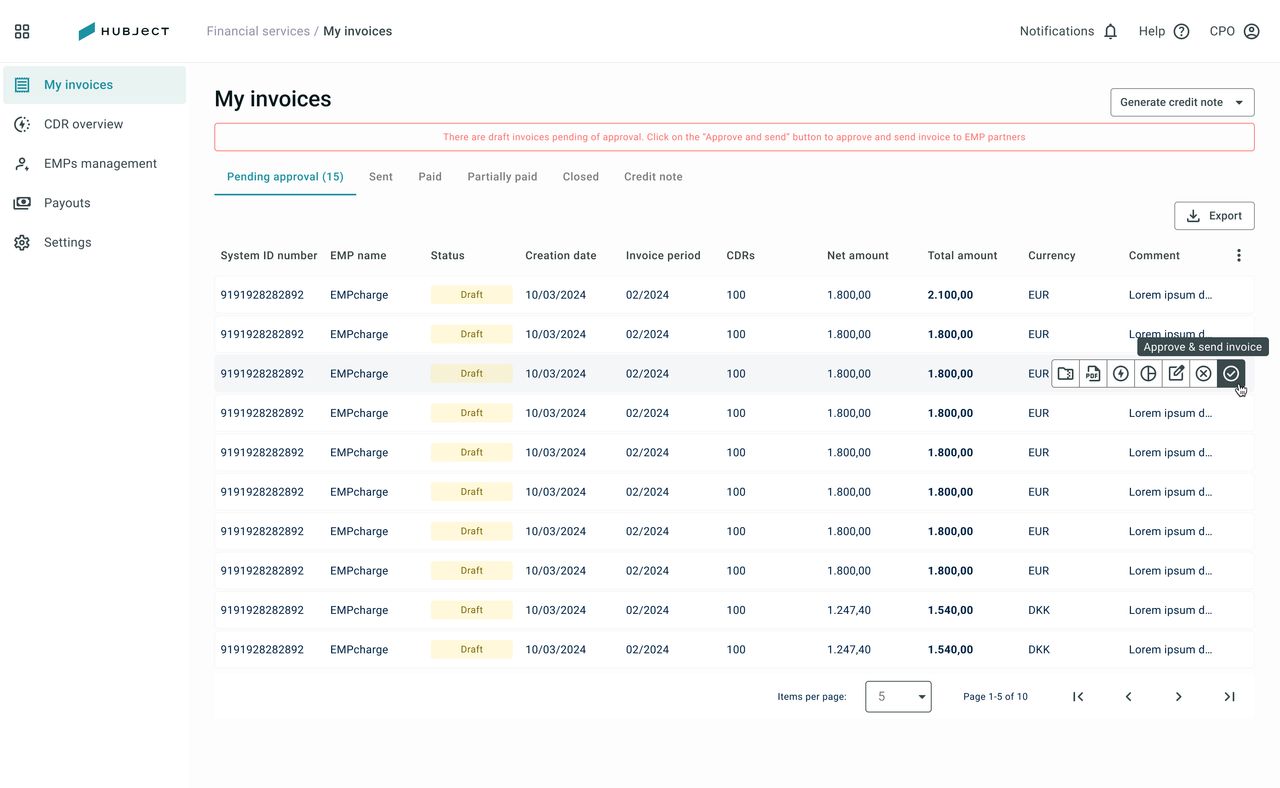Screen dimensions: 1280x788
Task: Open the apps grid icon beside Hubject logo
Action: click(x=22, y=31)
